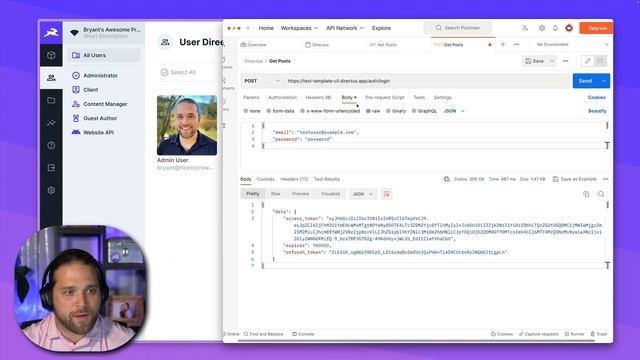Copy the response body with copy icon
This screenshot has width=640, height=360.
click(586, 194)
